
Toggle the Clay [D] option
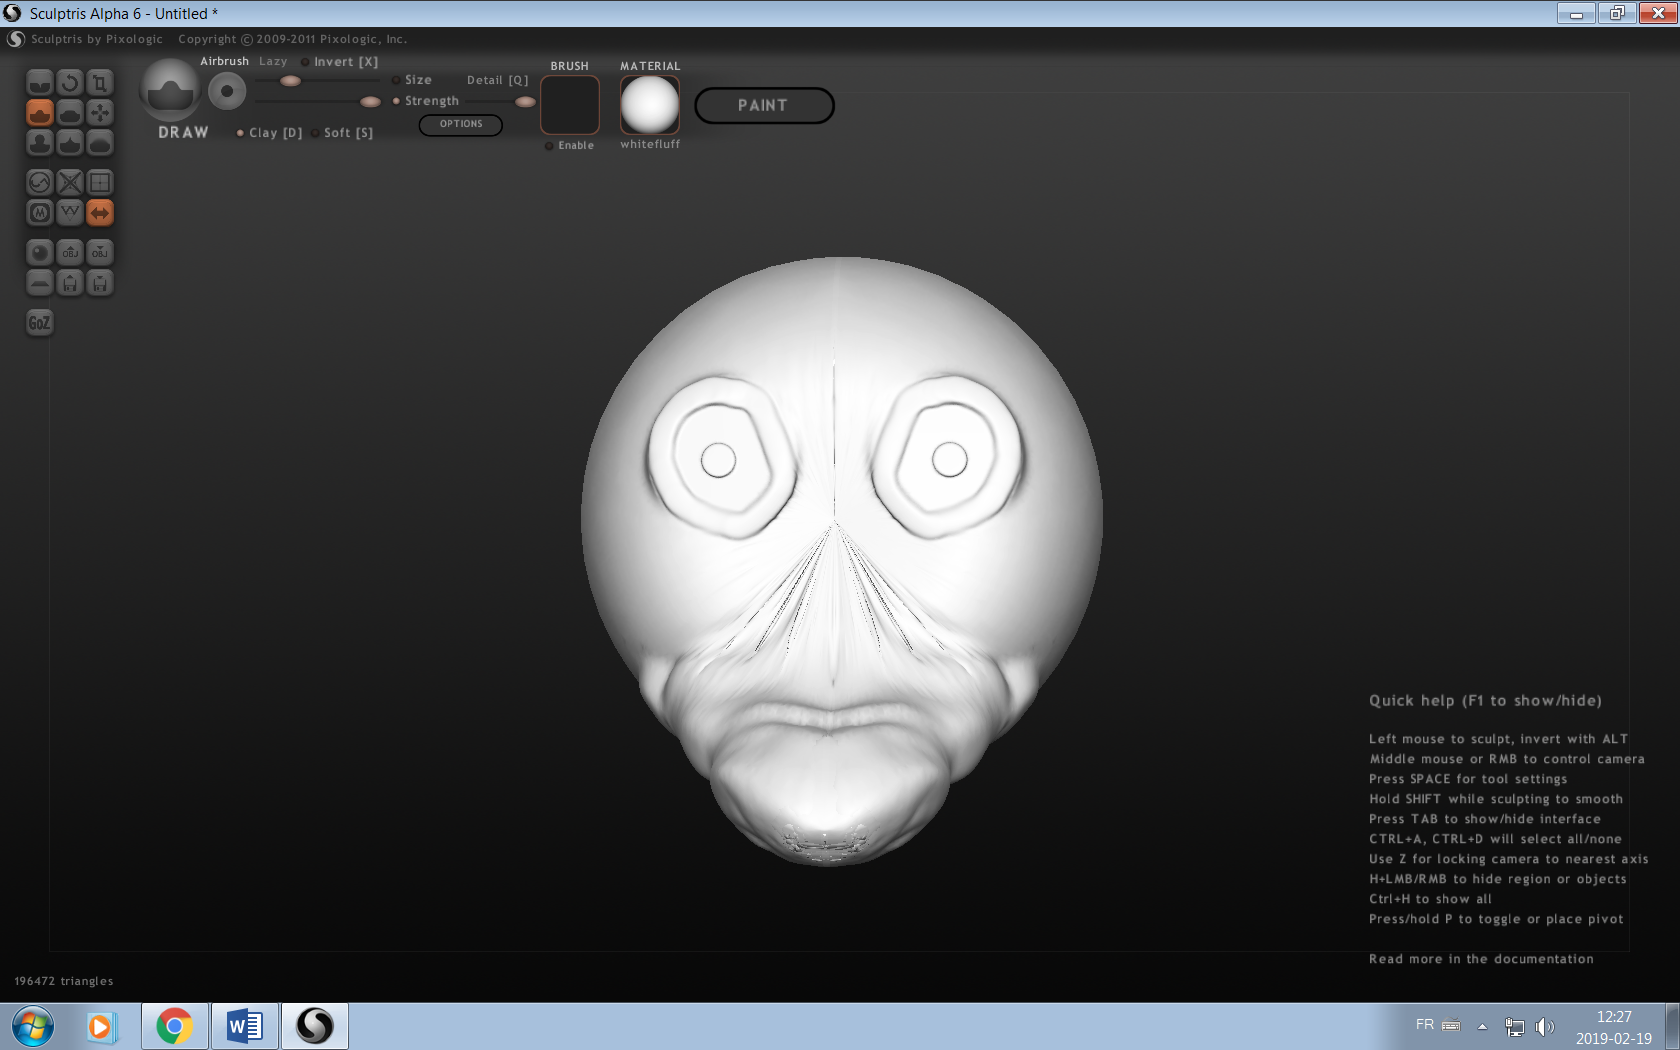coord(240,133)
